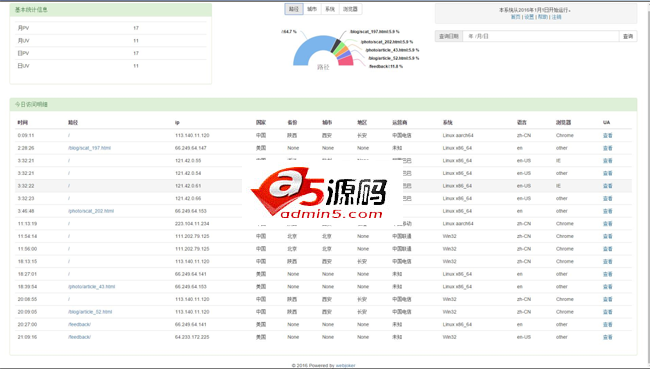Click the 日PV statistics row

111,53
